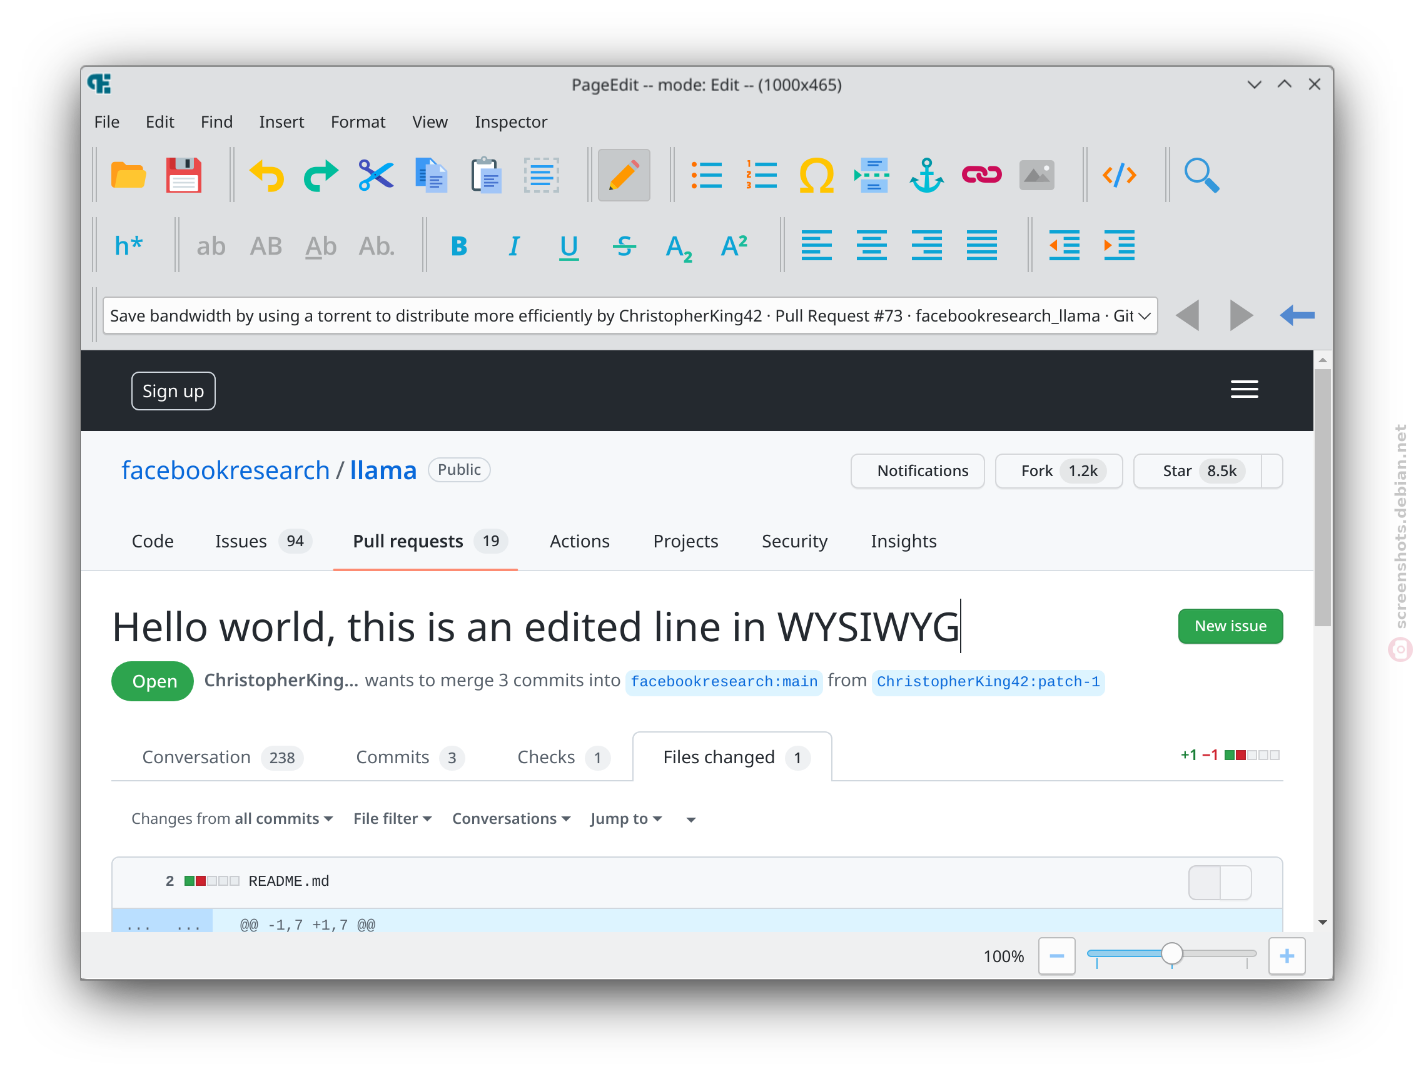Copy the selection with the copy icon
The height and width of the screenshot is (1074, 1413).
[x=431, y=175]
